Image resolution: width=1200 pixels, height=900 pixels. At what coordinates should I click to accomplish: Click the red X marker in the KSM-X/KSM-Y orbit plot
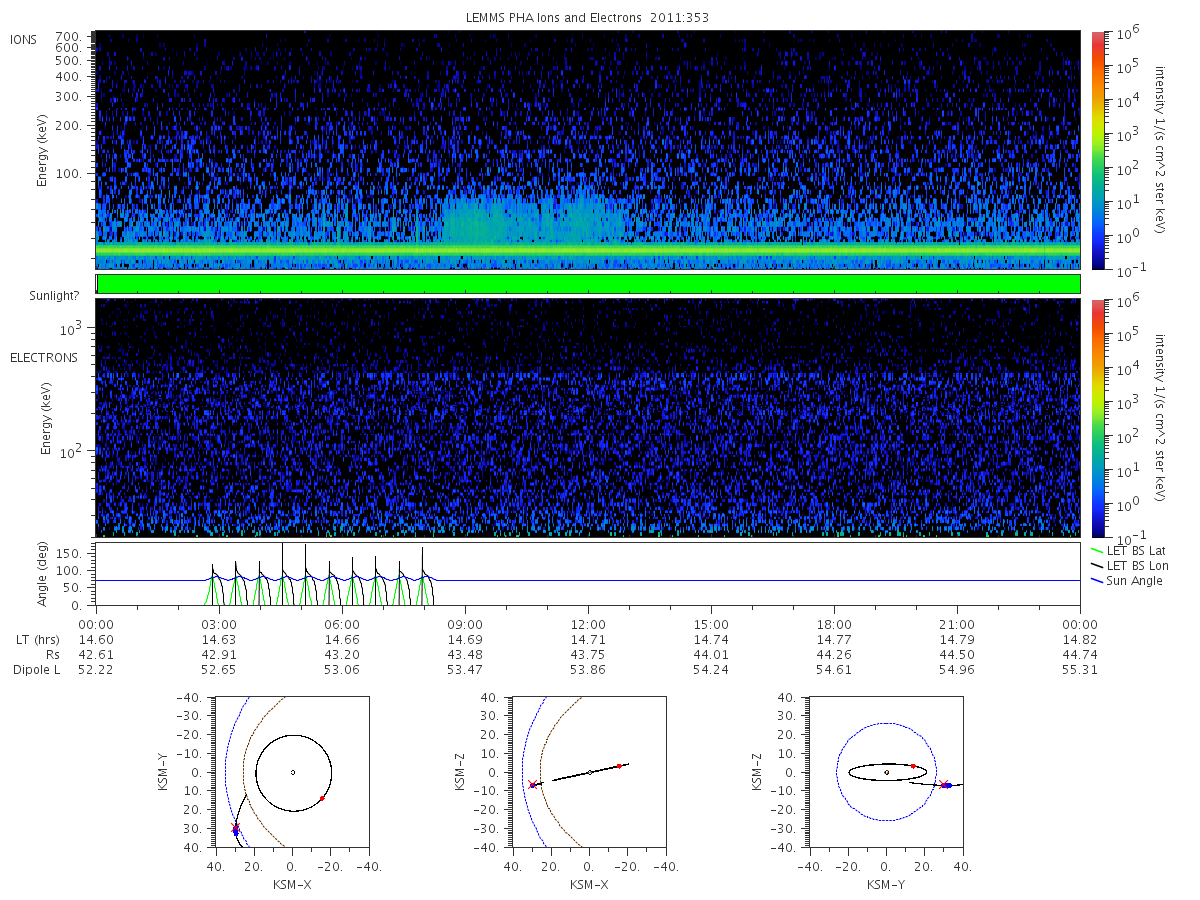(x=236, y=827)
